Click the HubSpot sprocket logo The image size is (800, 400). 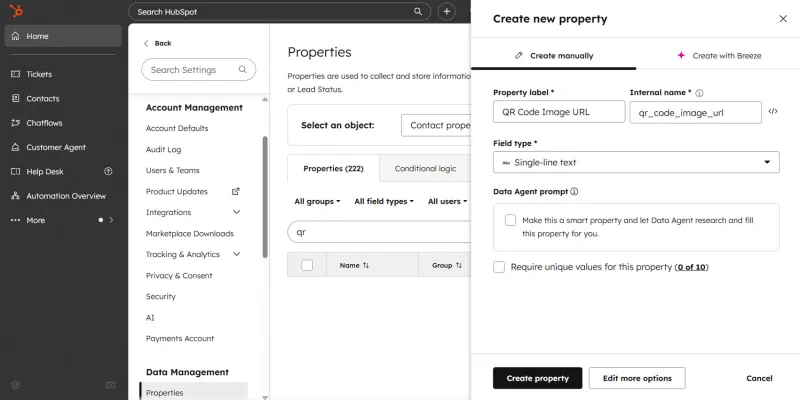(x=16, y=11)
